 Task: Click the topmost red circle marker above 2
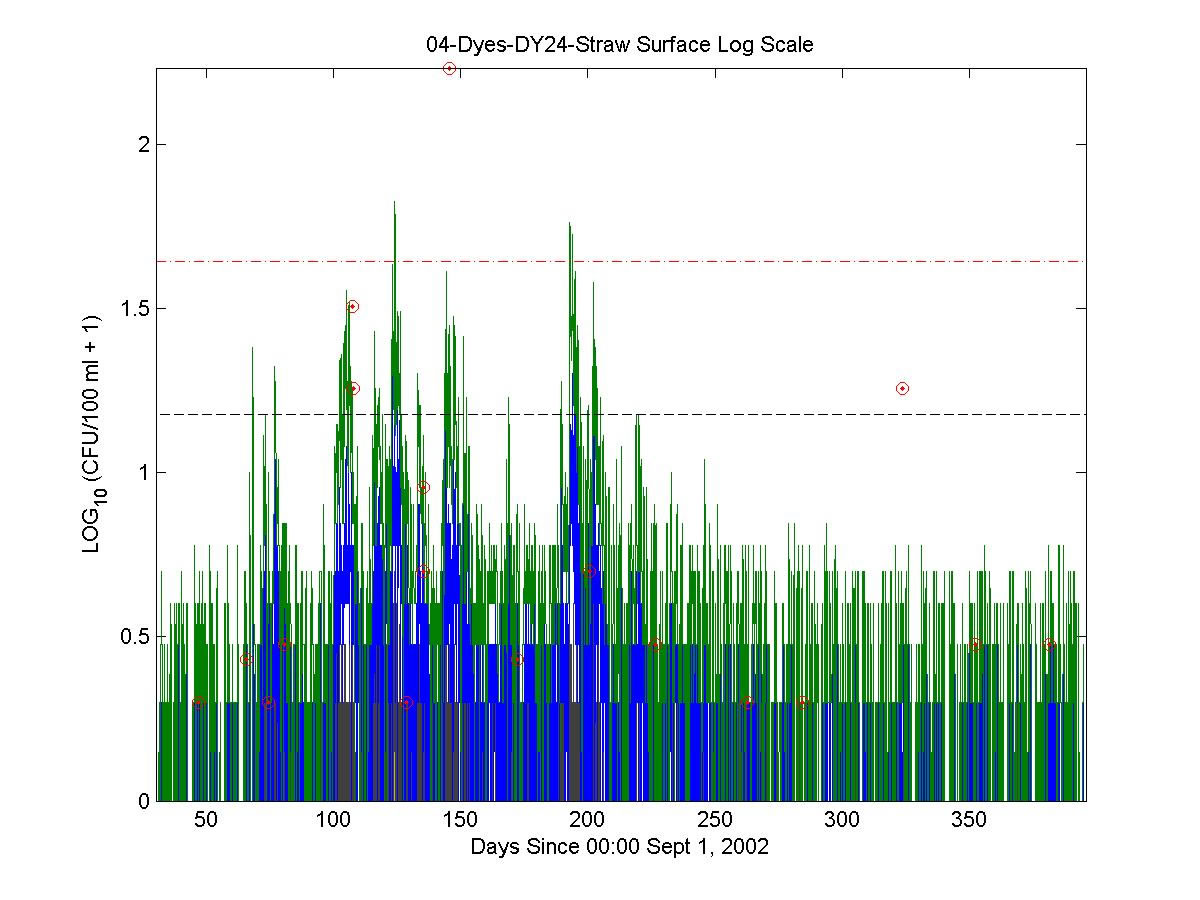(449, 68)
